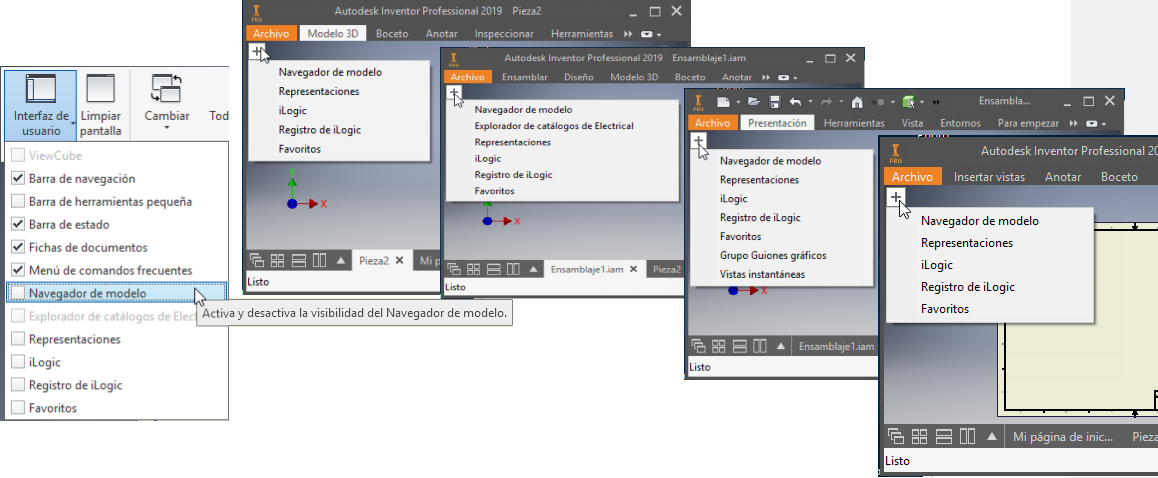The image size is (1158, 478).
Task: Click horizontal arrange icon in Pieza2 window
Action: [x=299, y=260]
